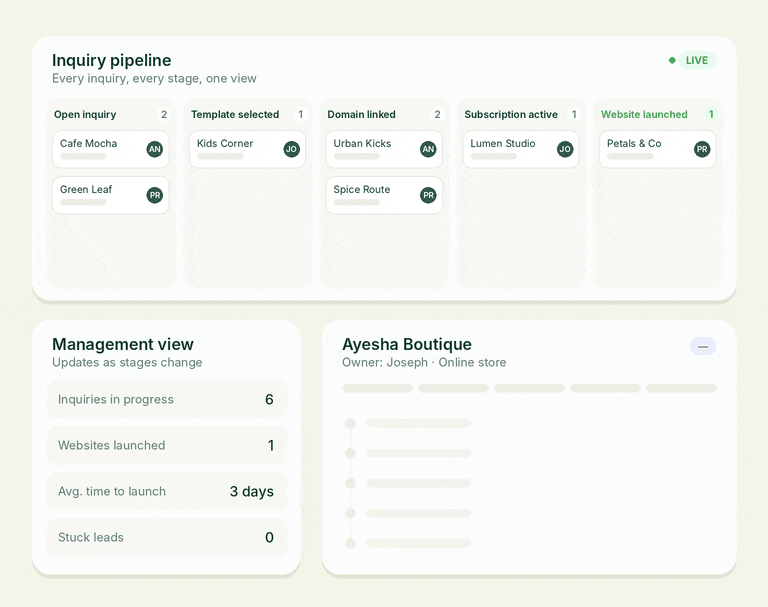
Task: Click the Ayesha Boutique title
Action: 407,344
